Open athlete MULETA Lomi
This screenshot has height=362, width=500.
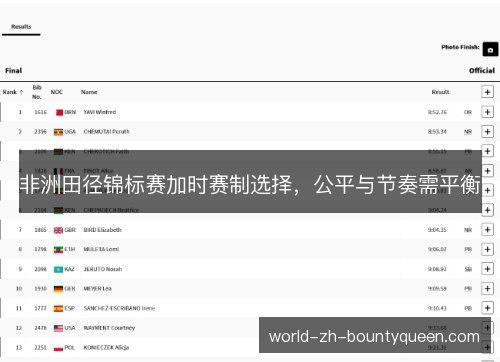click(x=101, y=249)
